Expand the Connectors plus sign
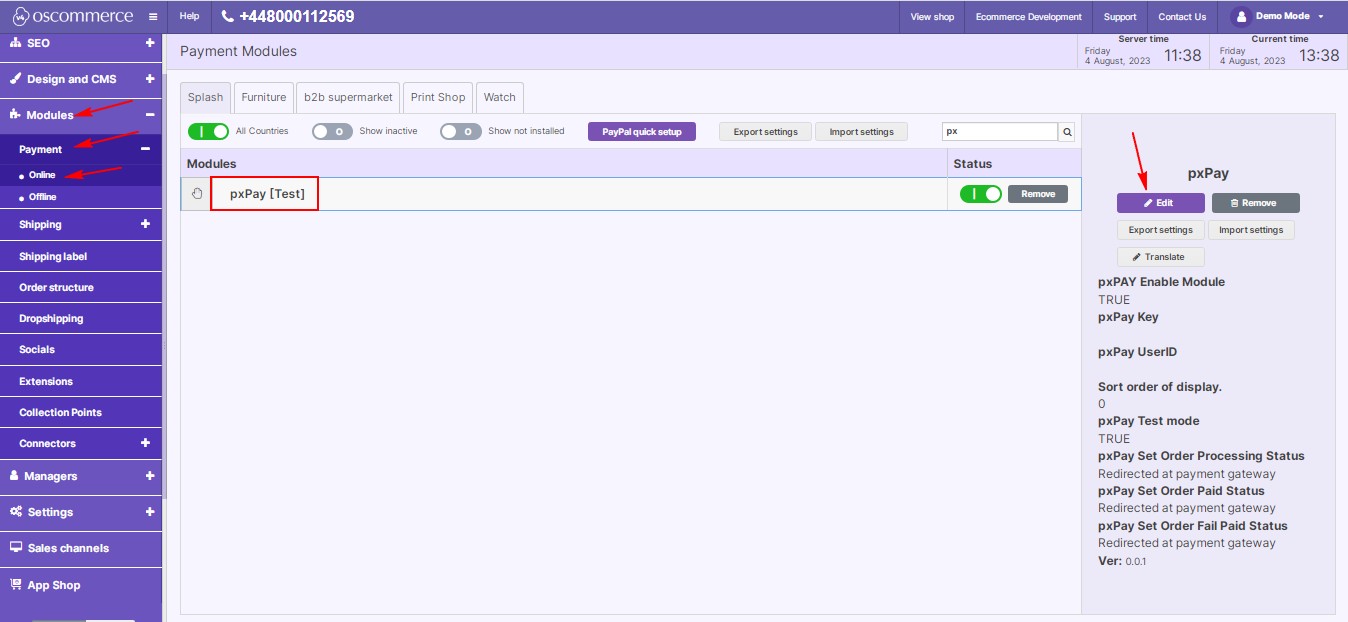 pos(145,443)
